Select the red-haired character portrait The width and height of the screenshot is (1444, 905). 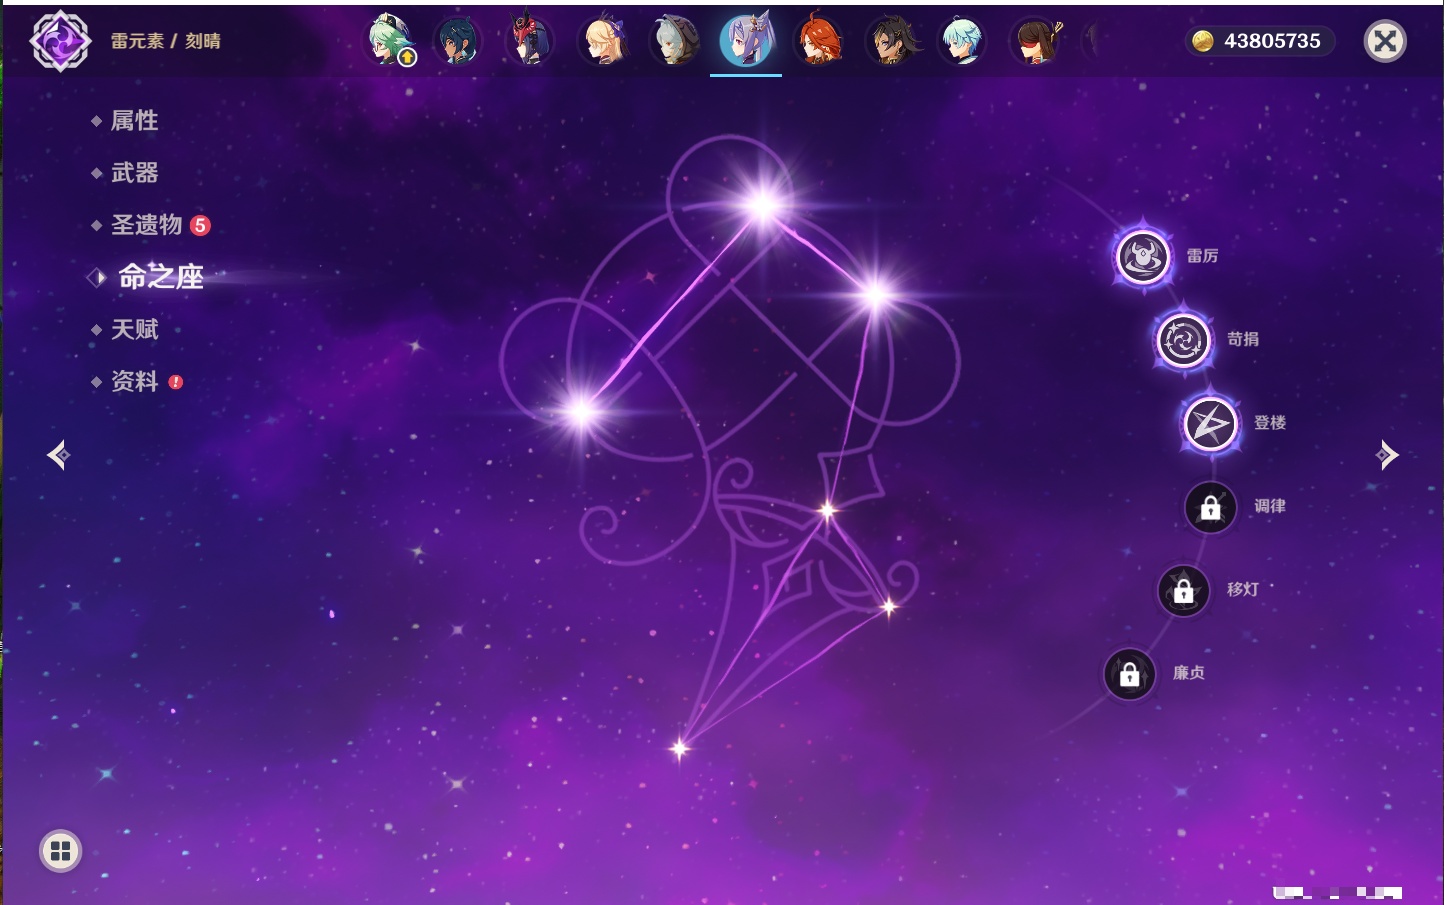coord(819,41)
